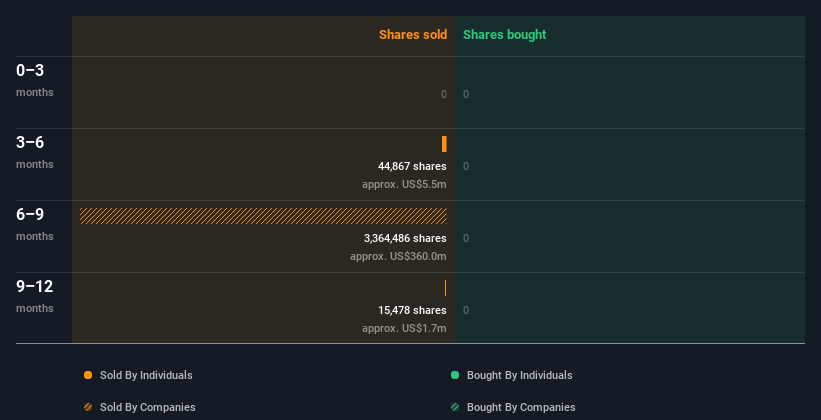Select the Bought By Companies legend label
821x420 pixels.
(521, 407)
